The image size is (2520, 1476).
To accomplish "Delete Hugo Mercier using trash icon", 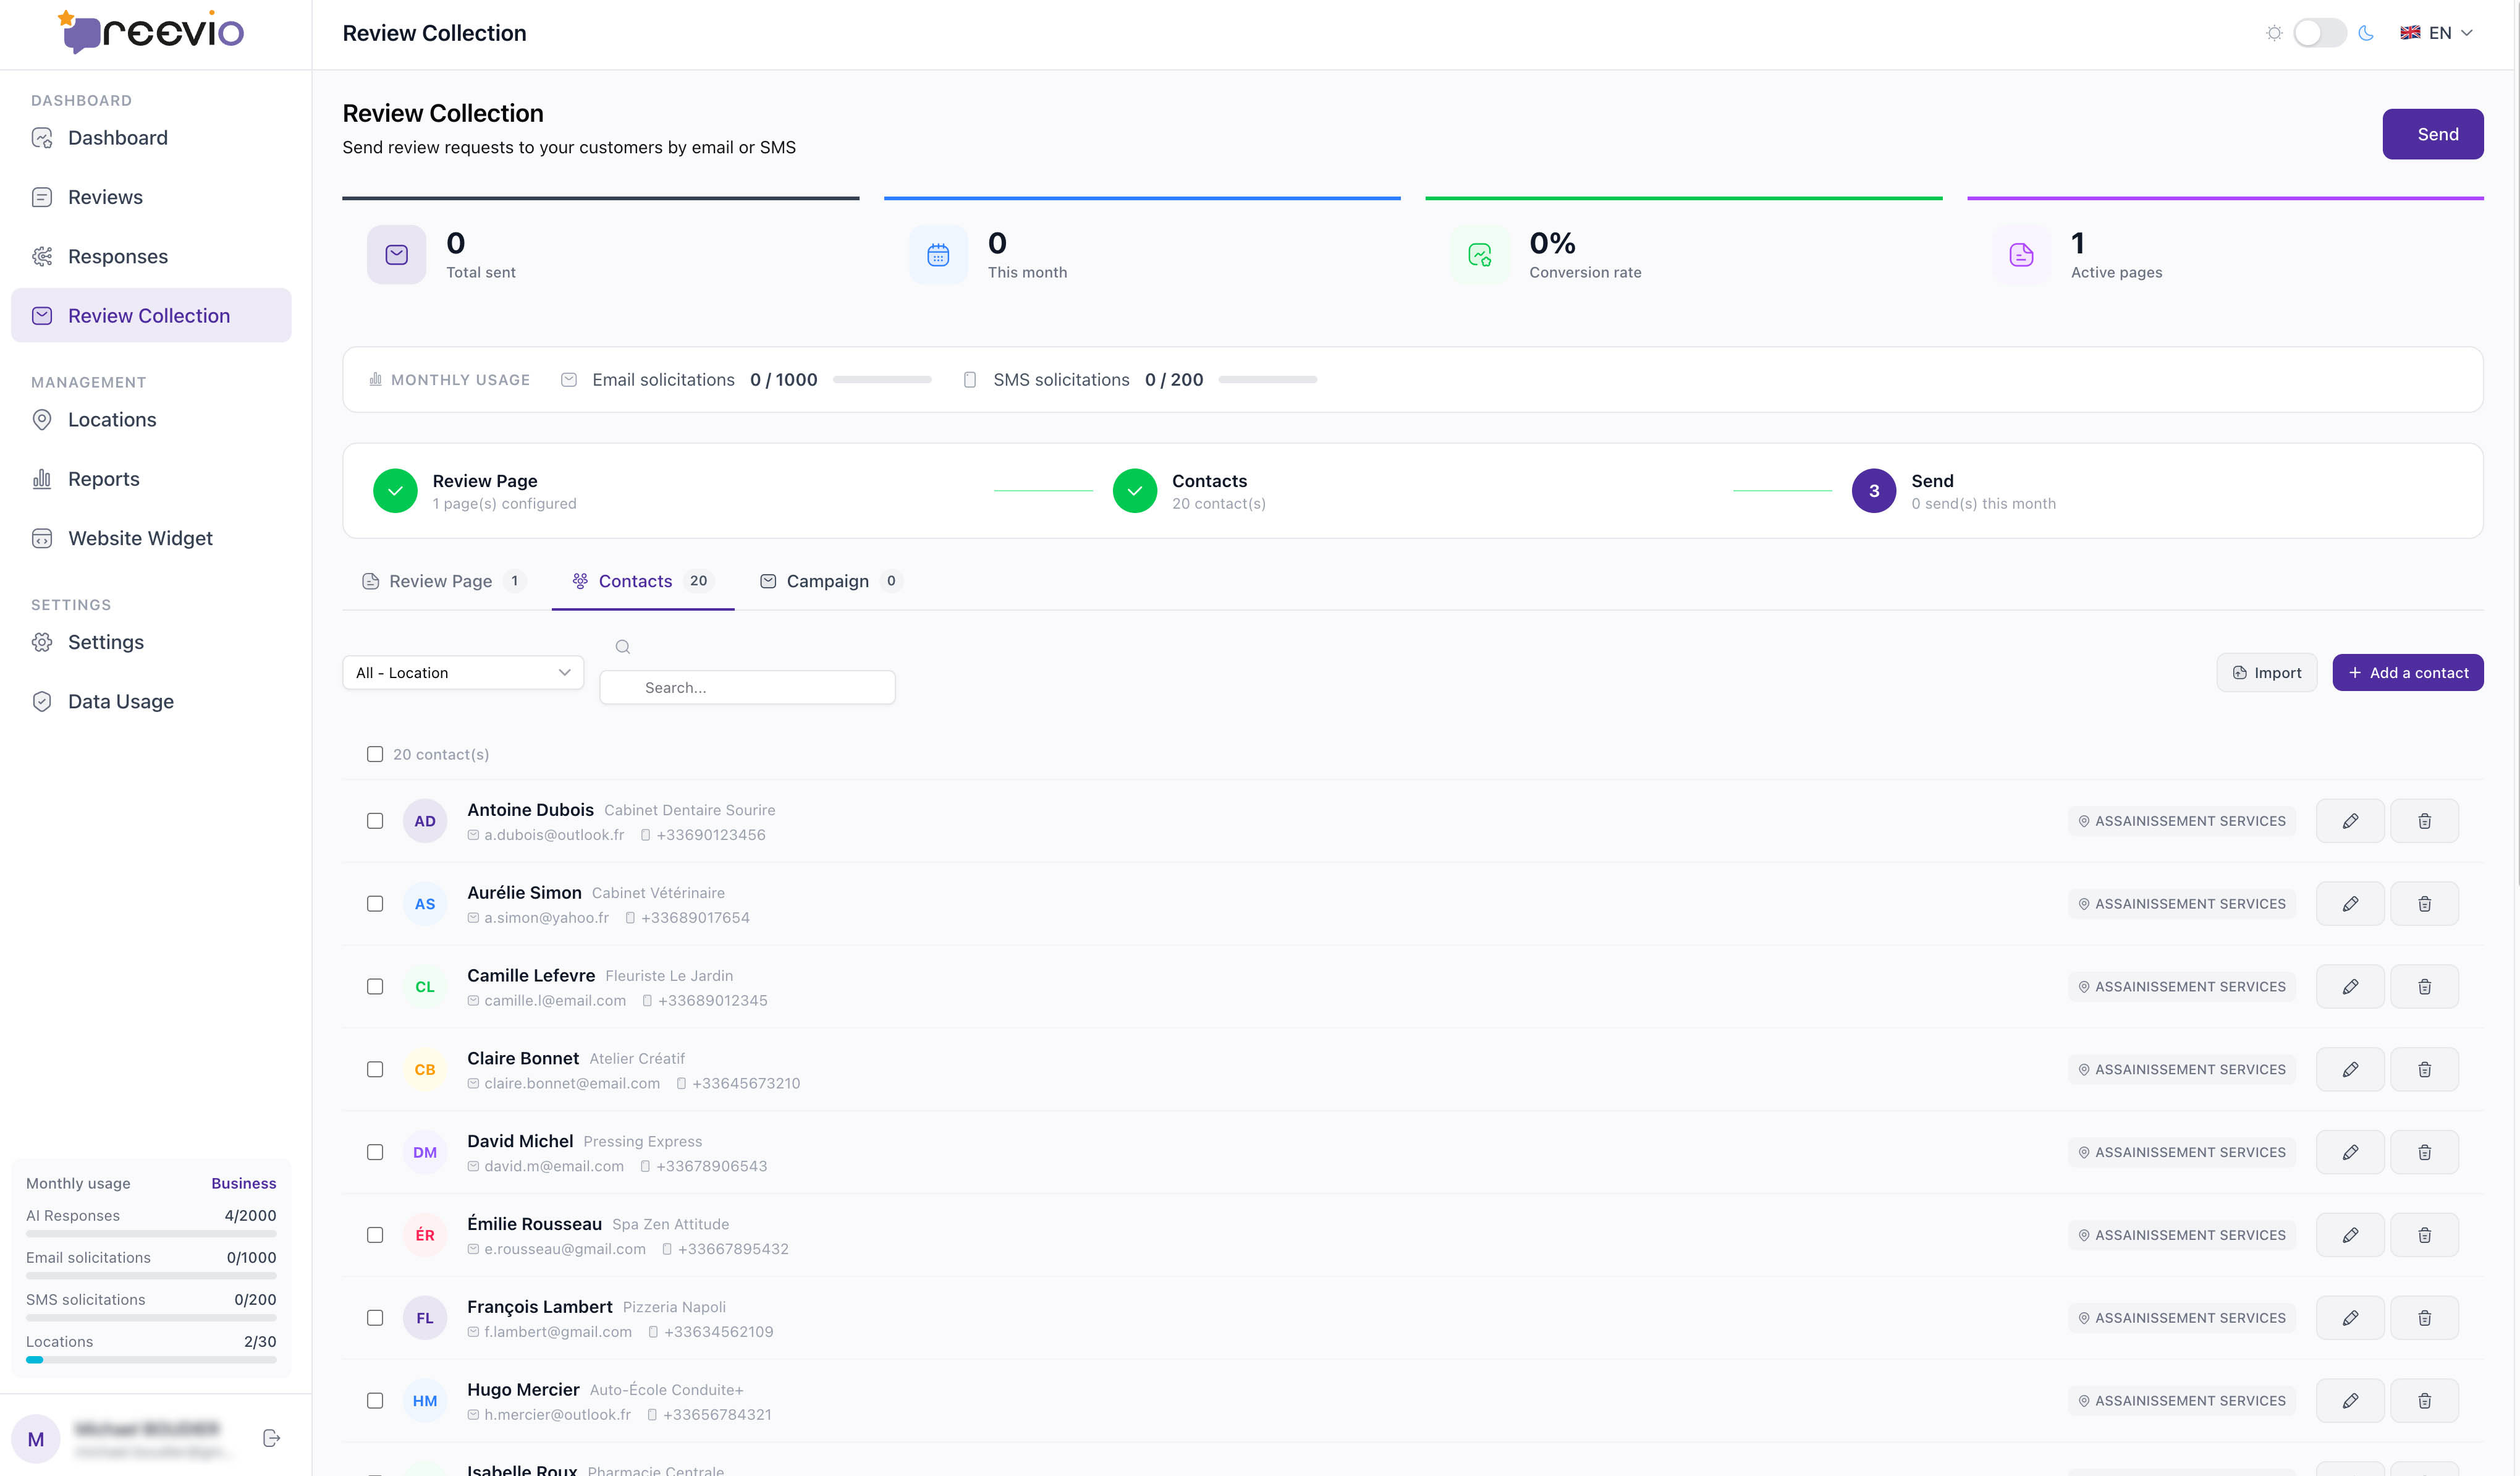I will click(2423, 1401).
